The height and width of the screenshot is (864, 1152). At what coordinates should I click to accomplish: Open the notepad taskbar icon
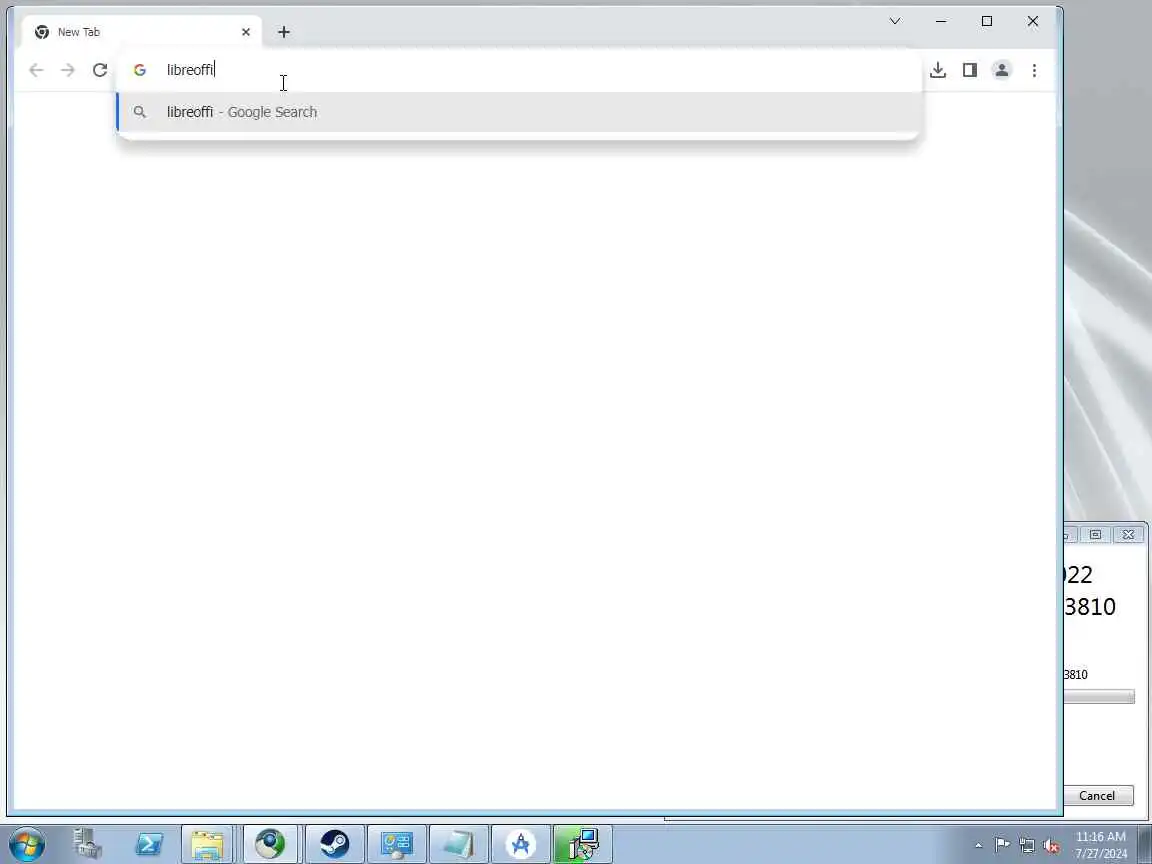point(458,843)
